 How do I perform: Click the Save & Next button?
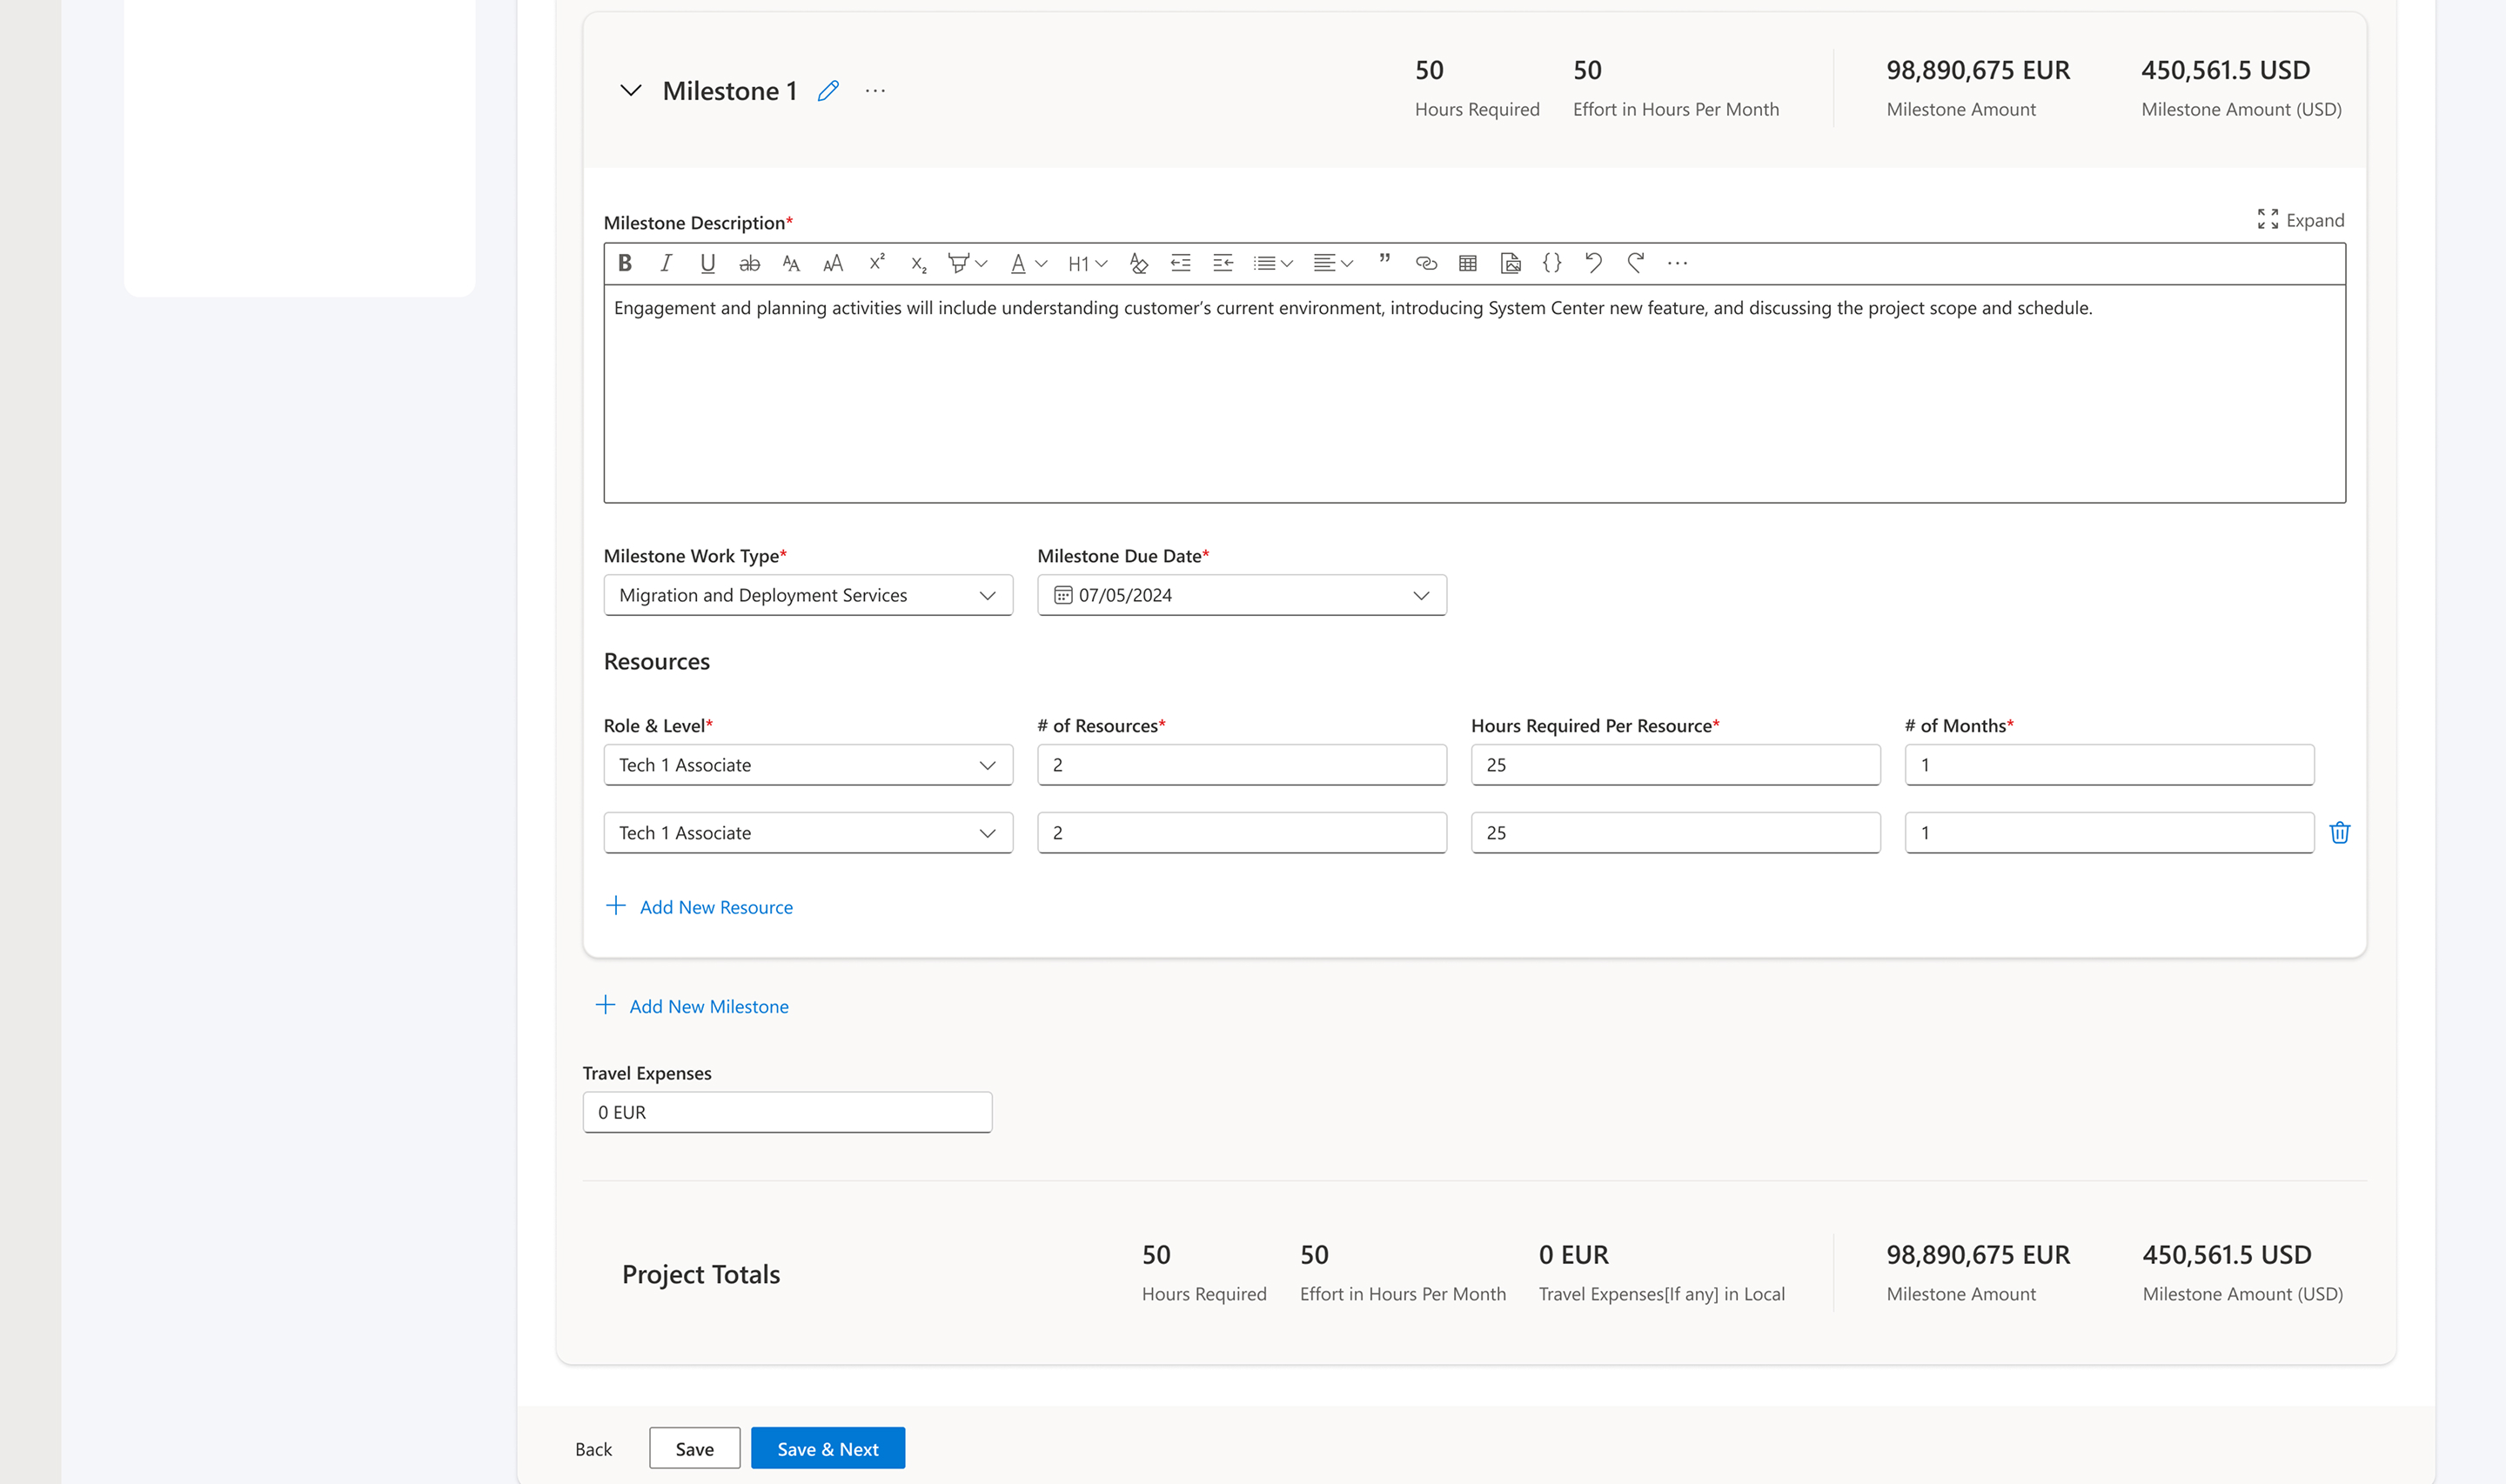(x=827, y=1448)
